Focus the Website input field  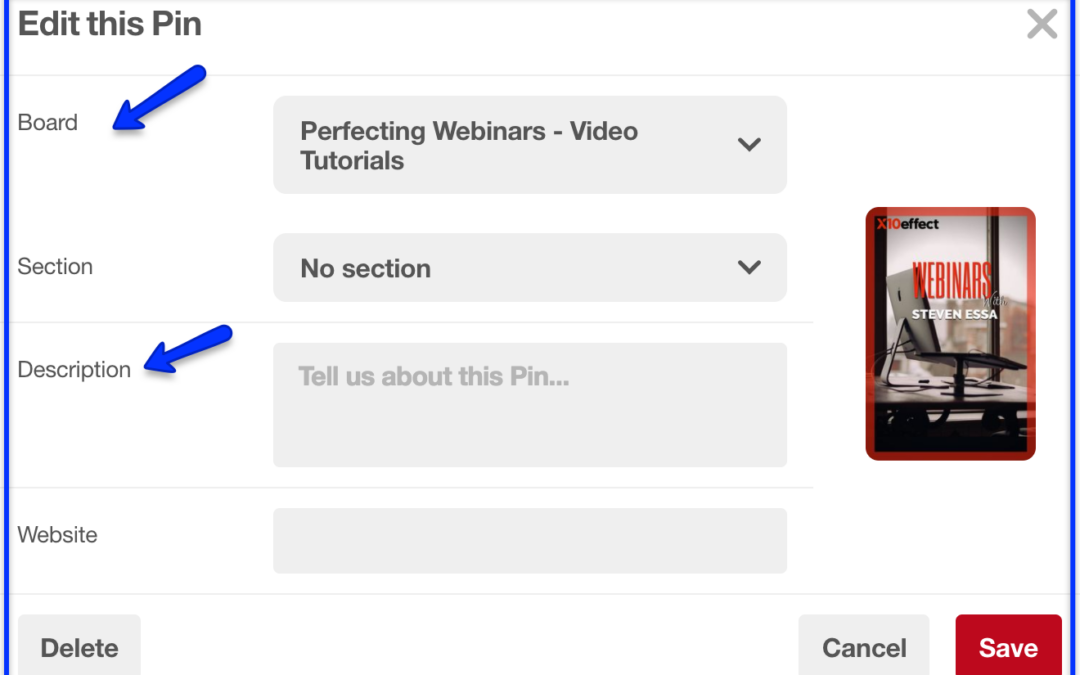(530, 541)
